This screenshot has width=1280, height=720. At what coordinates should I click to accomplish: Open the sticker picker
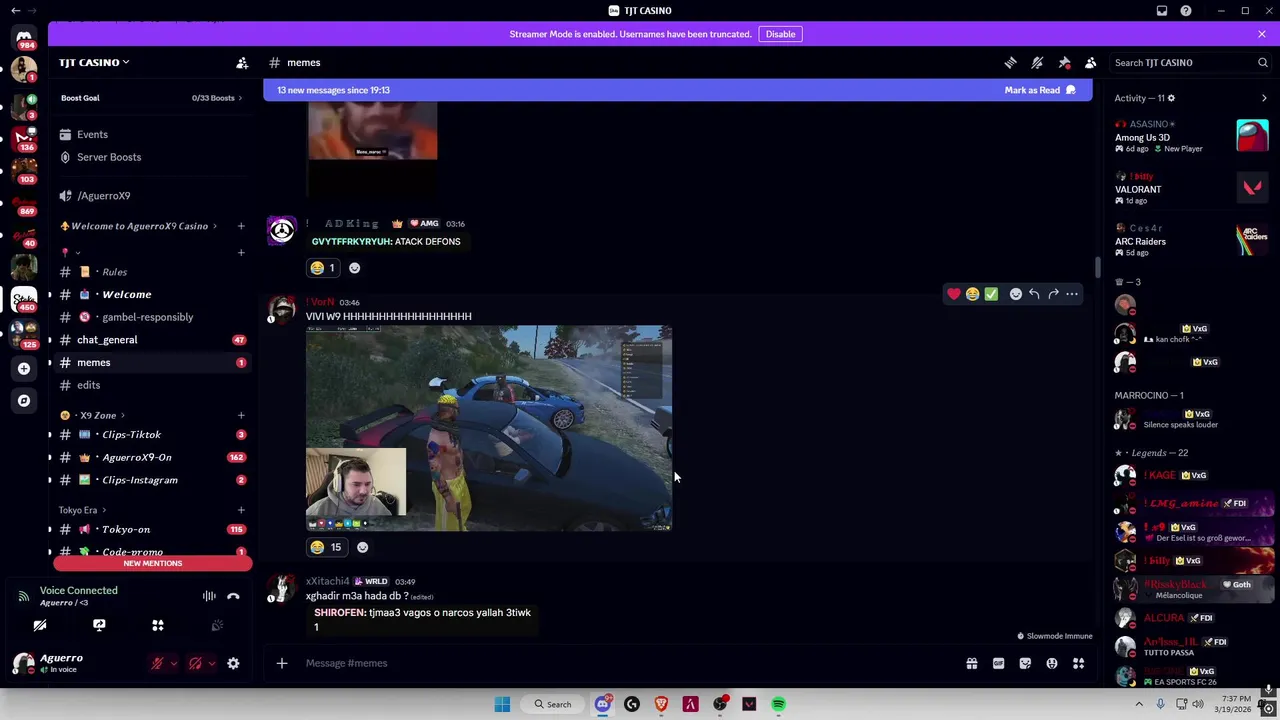point(1025,663)
